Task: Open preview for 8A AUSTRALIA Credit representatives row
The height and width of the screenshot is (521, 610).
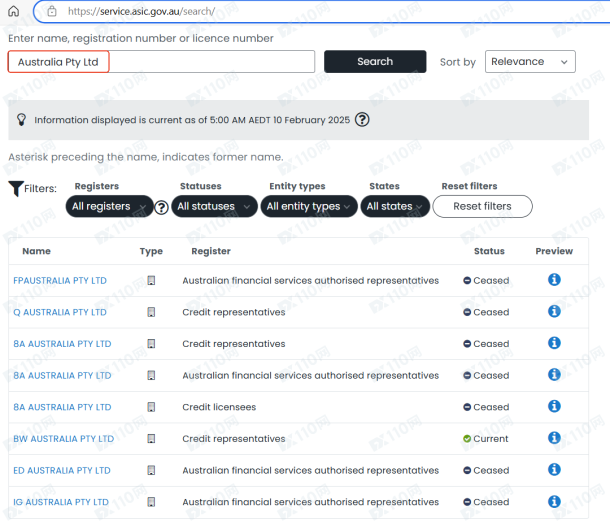Action: 554,343
